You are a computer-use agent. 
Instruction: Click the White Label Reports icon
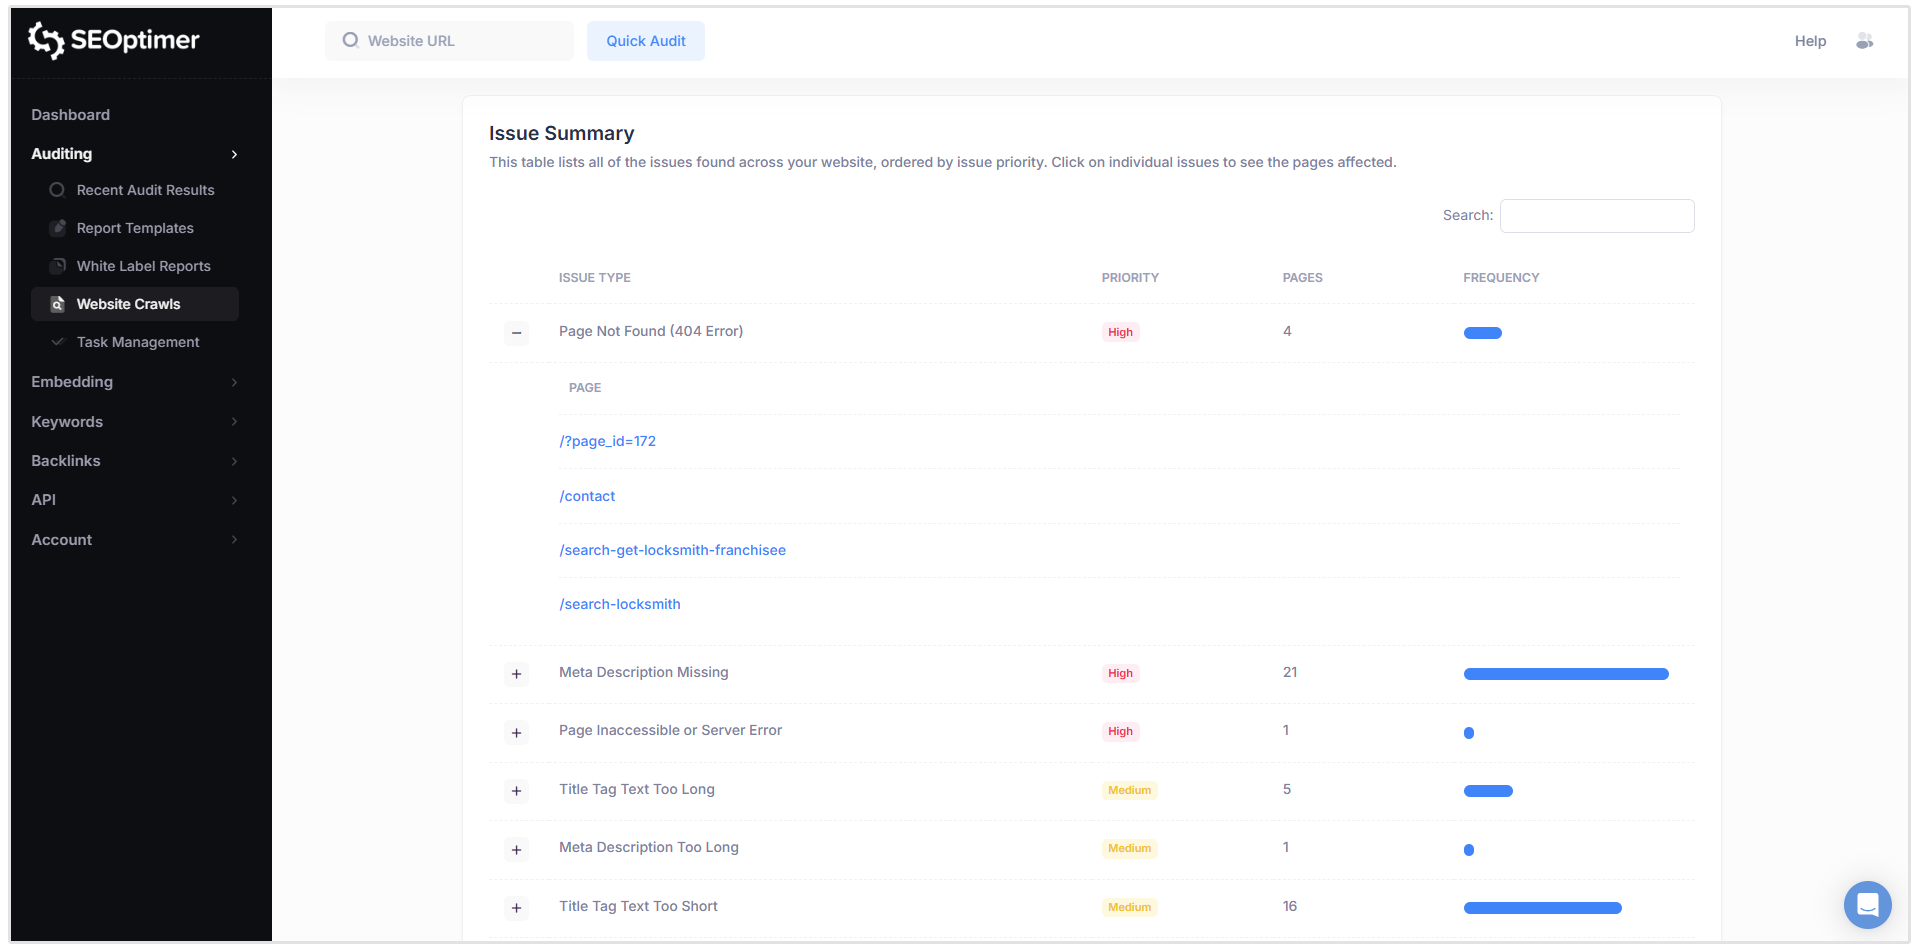tap(57, 266)
